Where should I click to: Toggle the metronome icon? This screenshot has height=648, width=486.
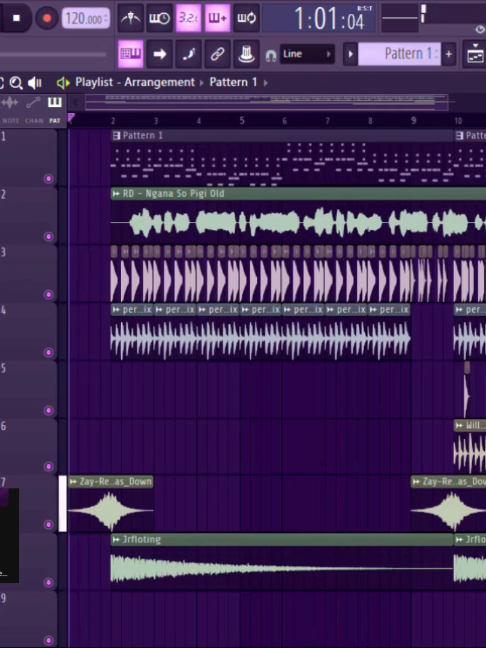click(131, 18)
